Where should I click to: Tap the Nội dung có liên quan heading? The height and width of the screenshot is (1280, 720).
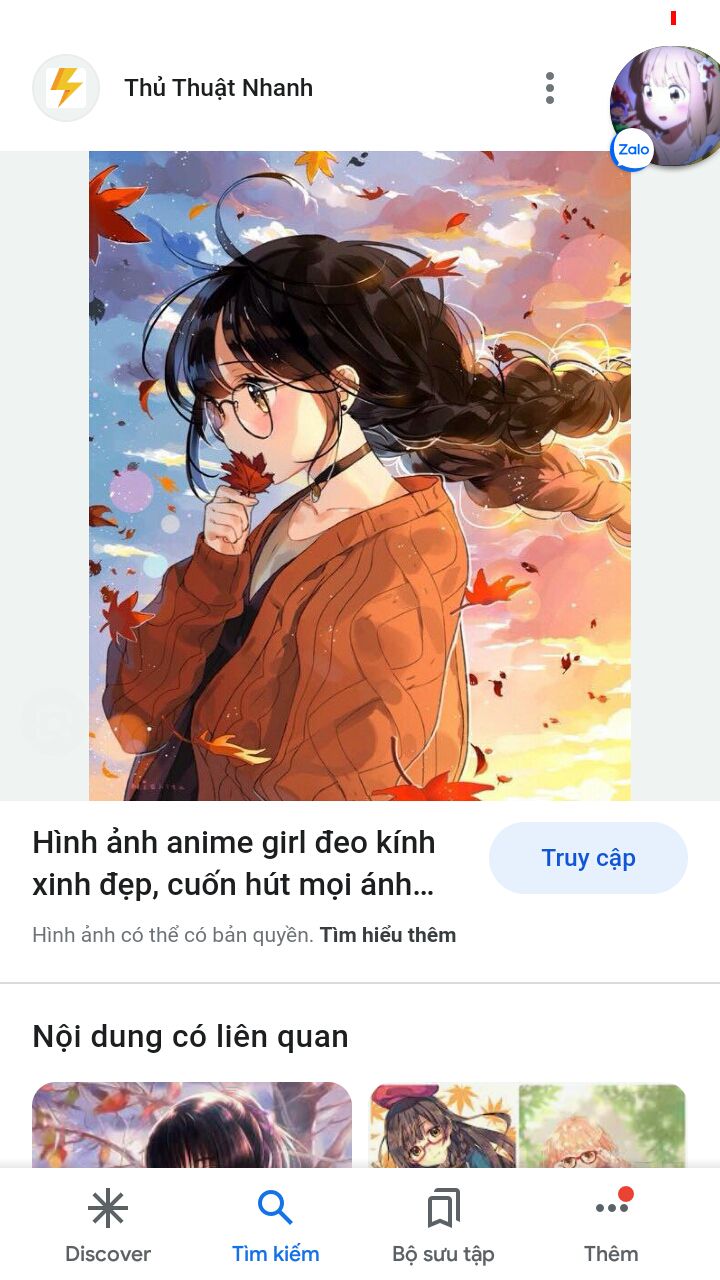point(190,1036)
